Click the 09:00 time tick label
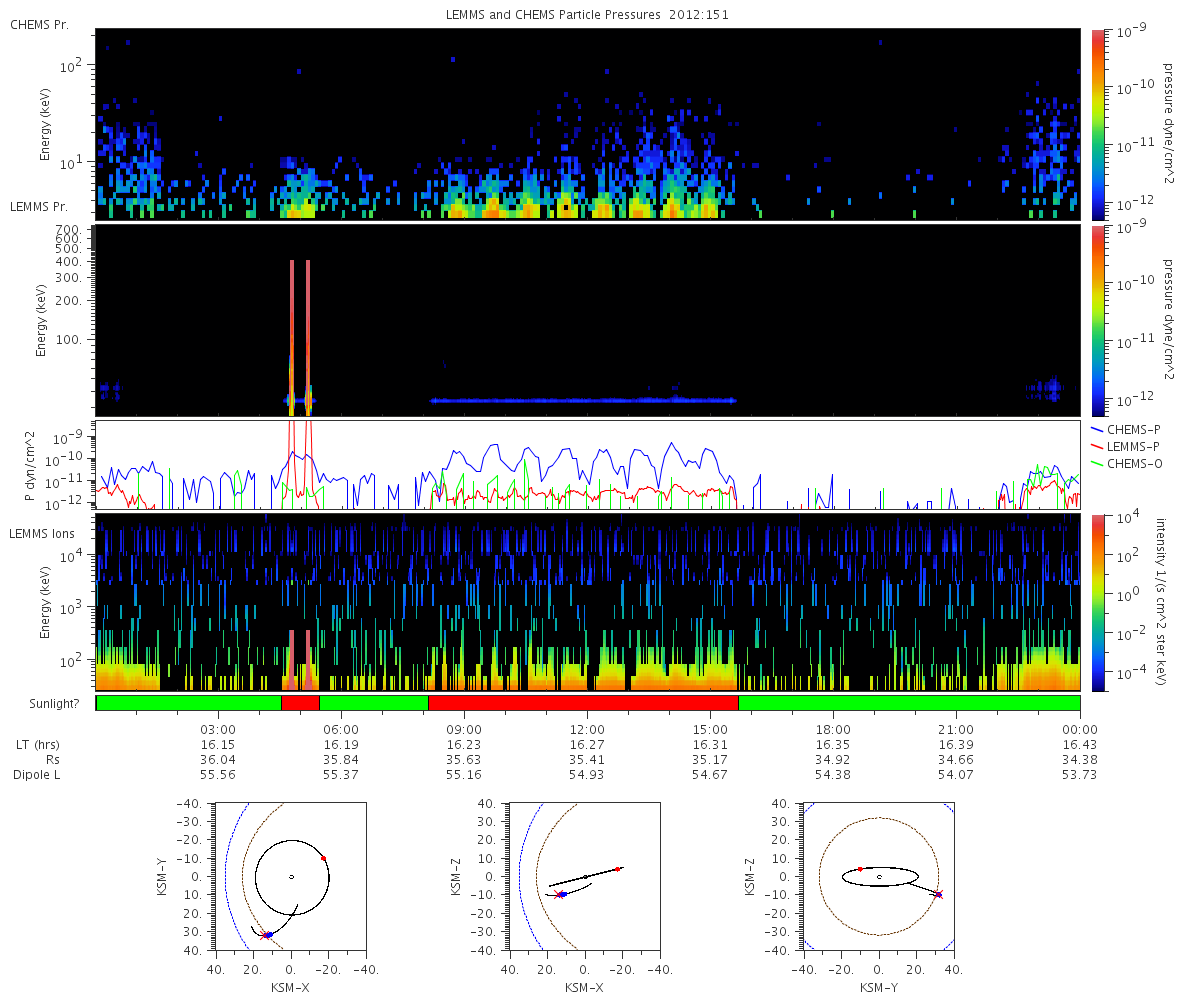 click(x=464, y=730)
